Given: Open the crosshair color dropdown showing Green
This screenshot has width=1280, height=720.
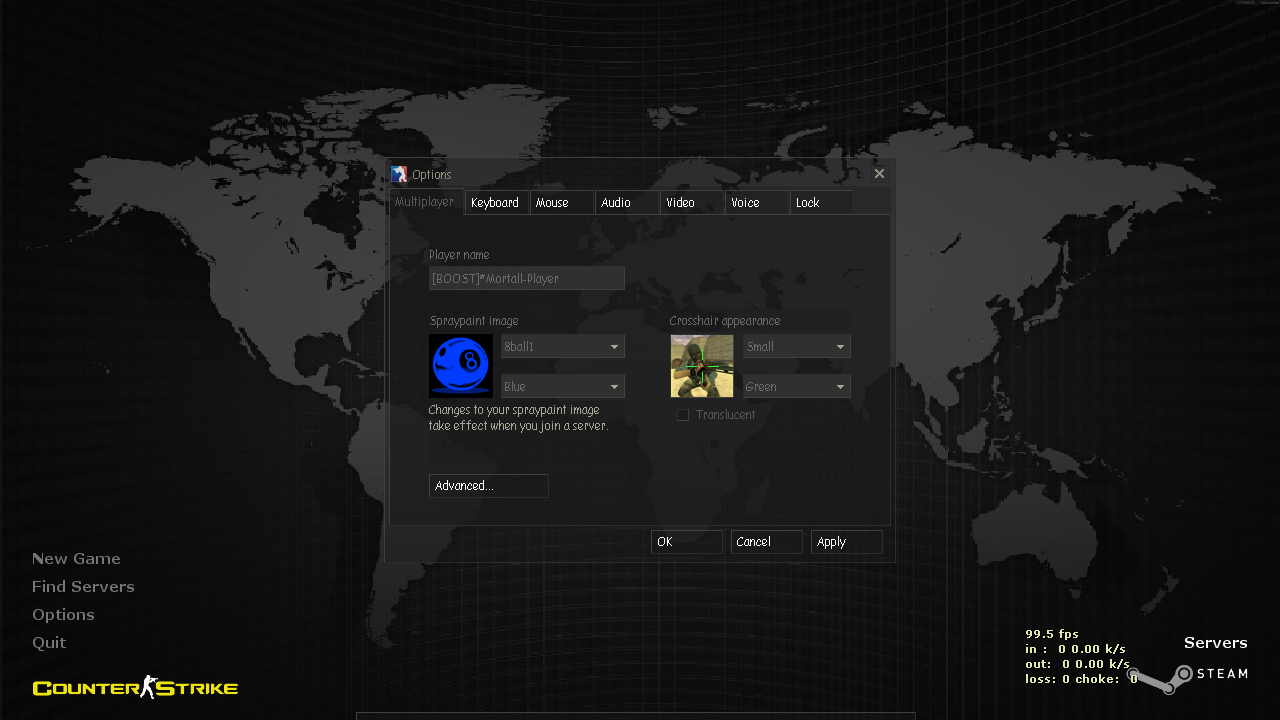Looking at the screenshot, I should (796, 386).
